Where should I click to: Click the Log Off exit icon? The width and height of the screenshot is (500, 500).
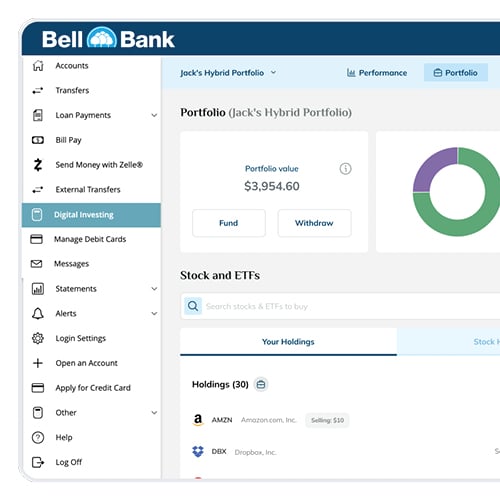[38, 462]
